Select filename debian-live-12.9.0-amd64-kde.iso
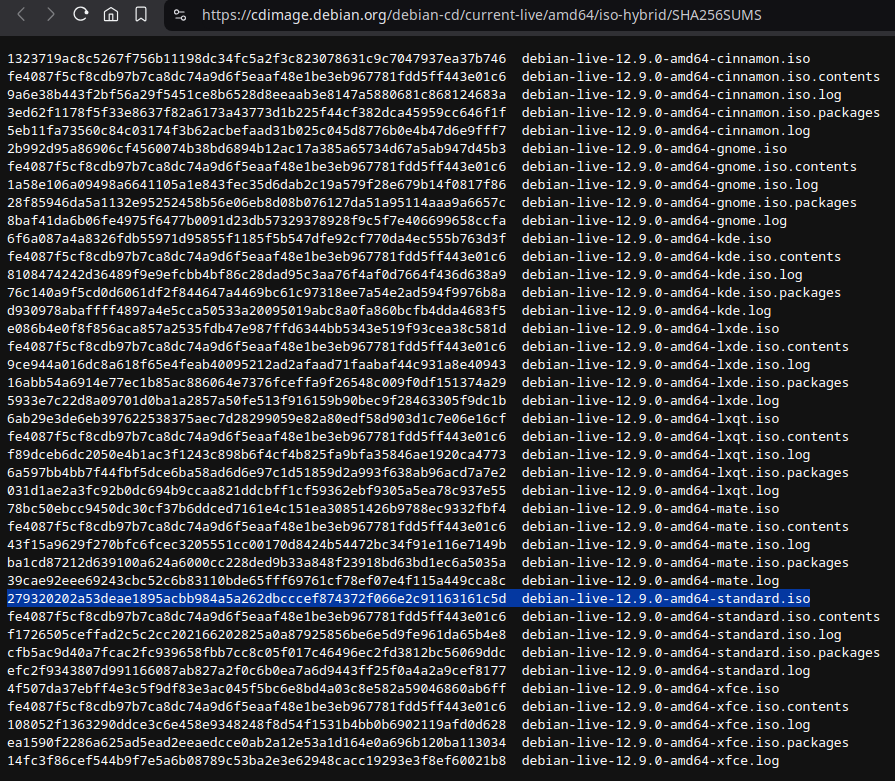 pyautogui.click(x=646, y=239)
